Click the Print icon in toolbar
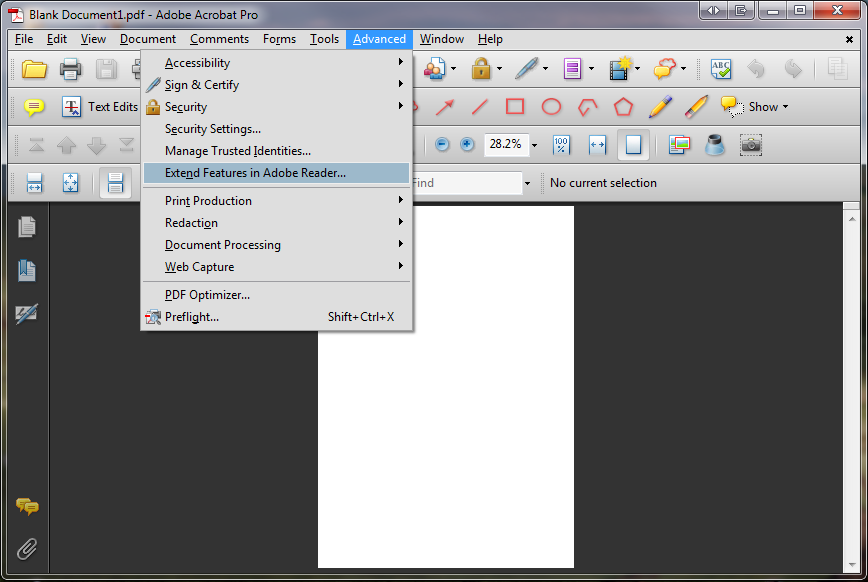Image resolution: width=868 pixels, height=582 pixels. coord(70,69)
